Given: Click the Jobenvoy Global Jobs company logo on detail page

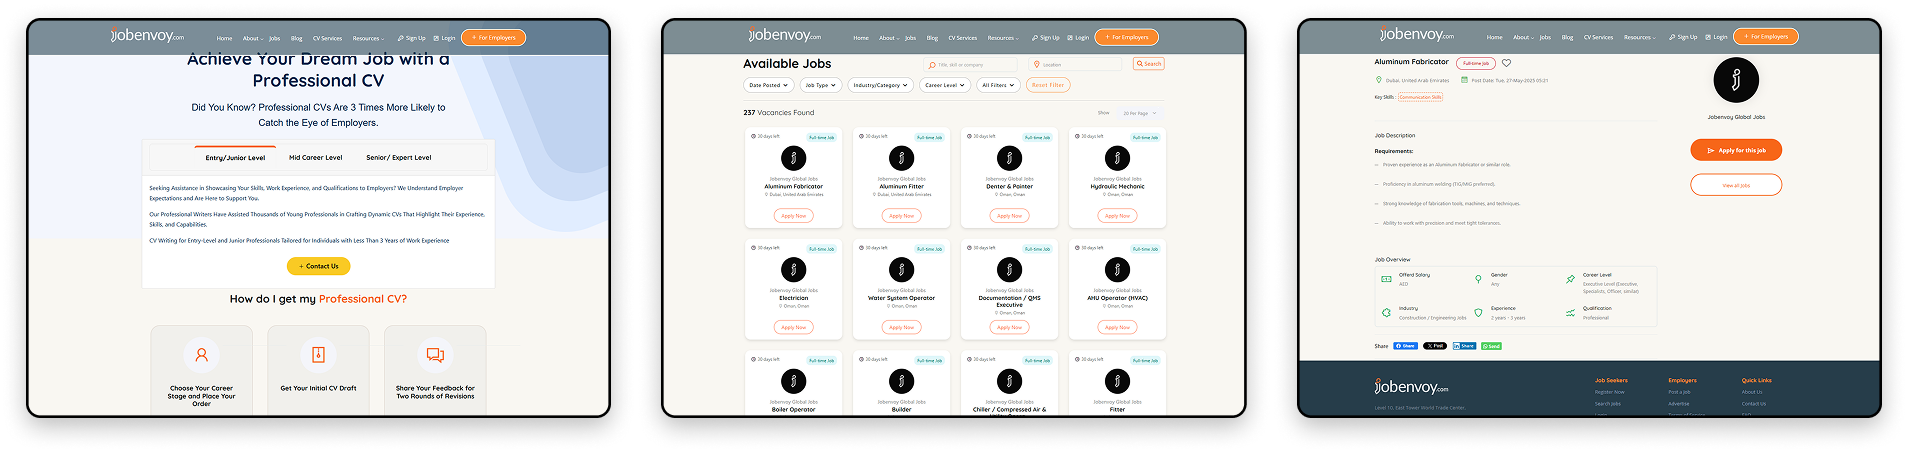Looking at the screenshot, I should click(x=1736, y=80).
